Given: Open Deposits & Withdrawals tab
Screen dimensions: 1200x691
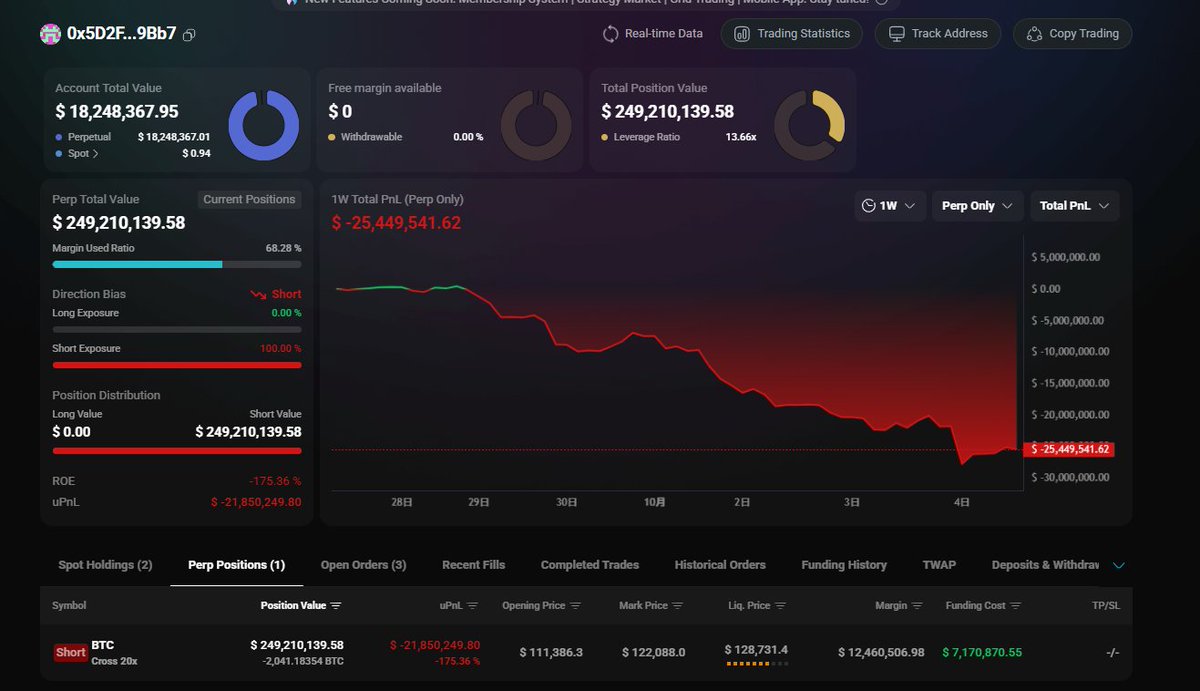Looking at the screenshot, I should (1045, 565).
